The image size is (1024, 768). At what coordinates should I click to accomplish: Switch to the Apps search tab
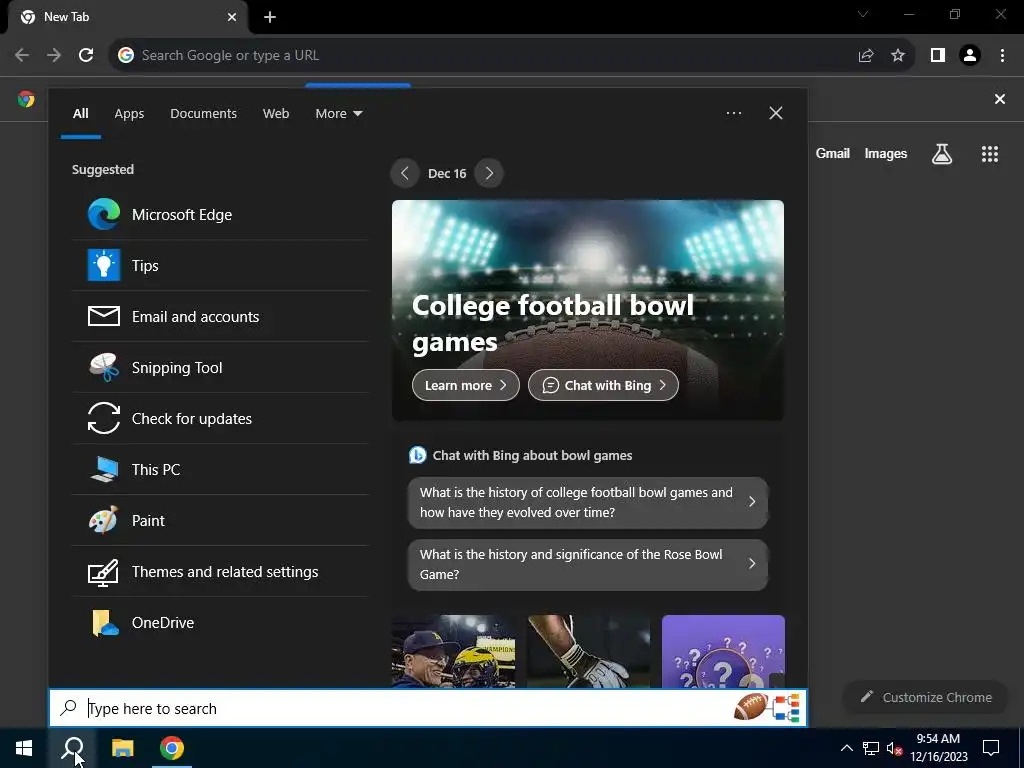tap(129, 114)
